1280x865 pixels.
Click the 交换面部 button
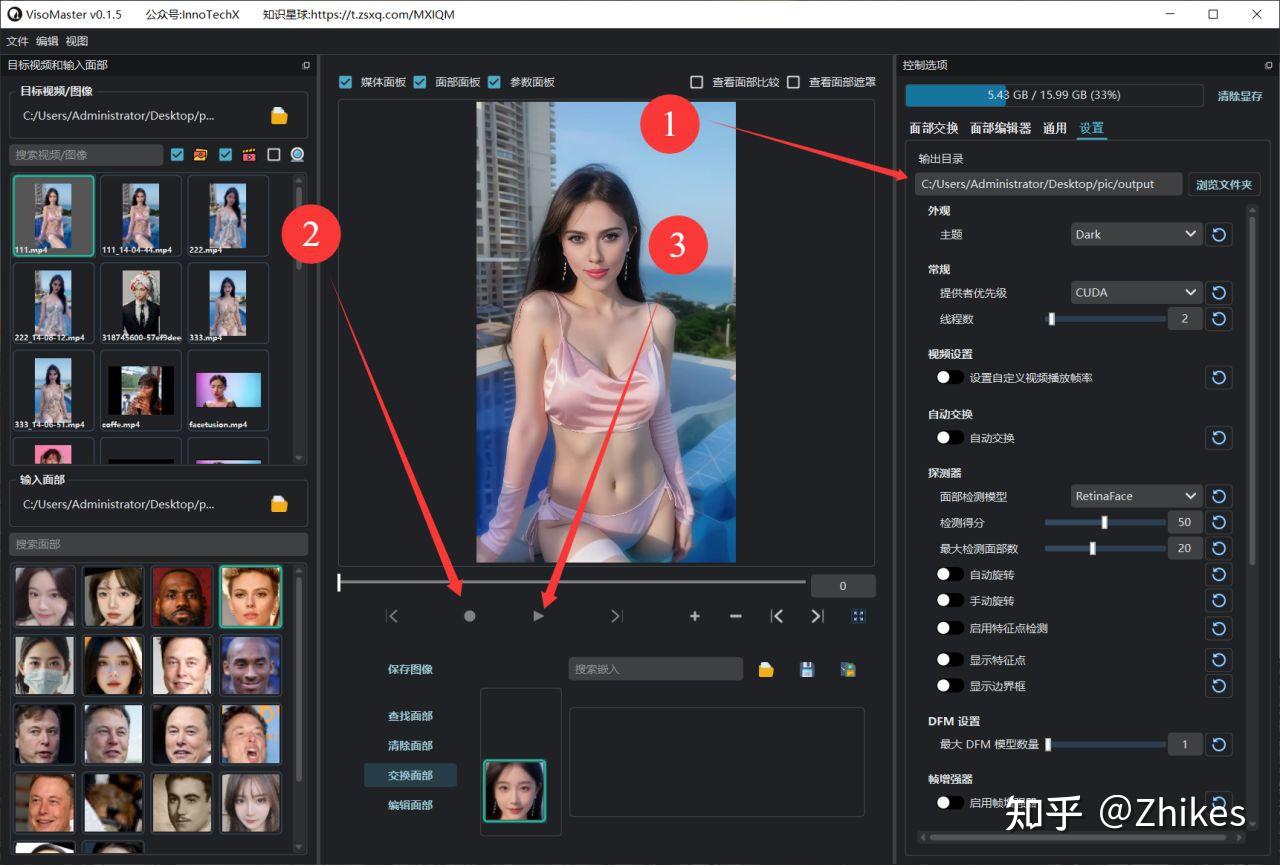pos(410,775)
